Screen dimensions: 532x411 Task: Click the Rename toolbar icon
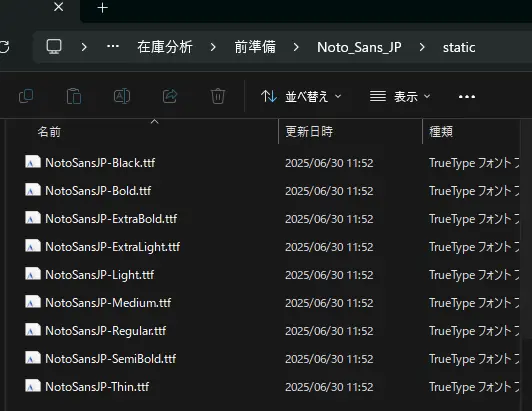coord(122,96)
